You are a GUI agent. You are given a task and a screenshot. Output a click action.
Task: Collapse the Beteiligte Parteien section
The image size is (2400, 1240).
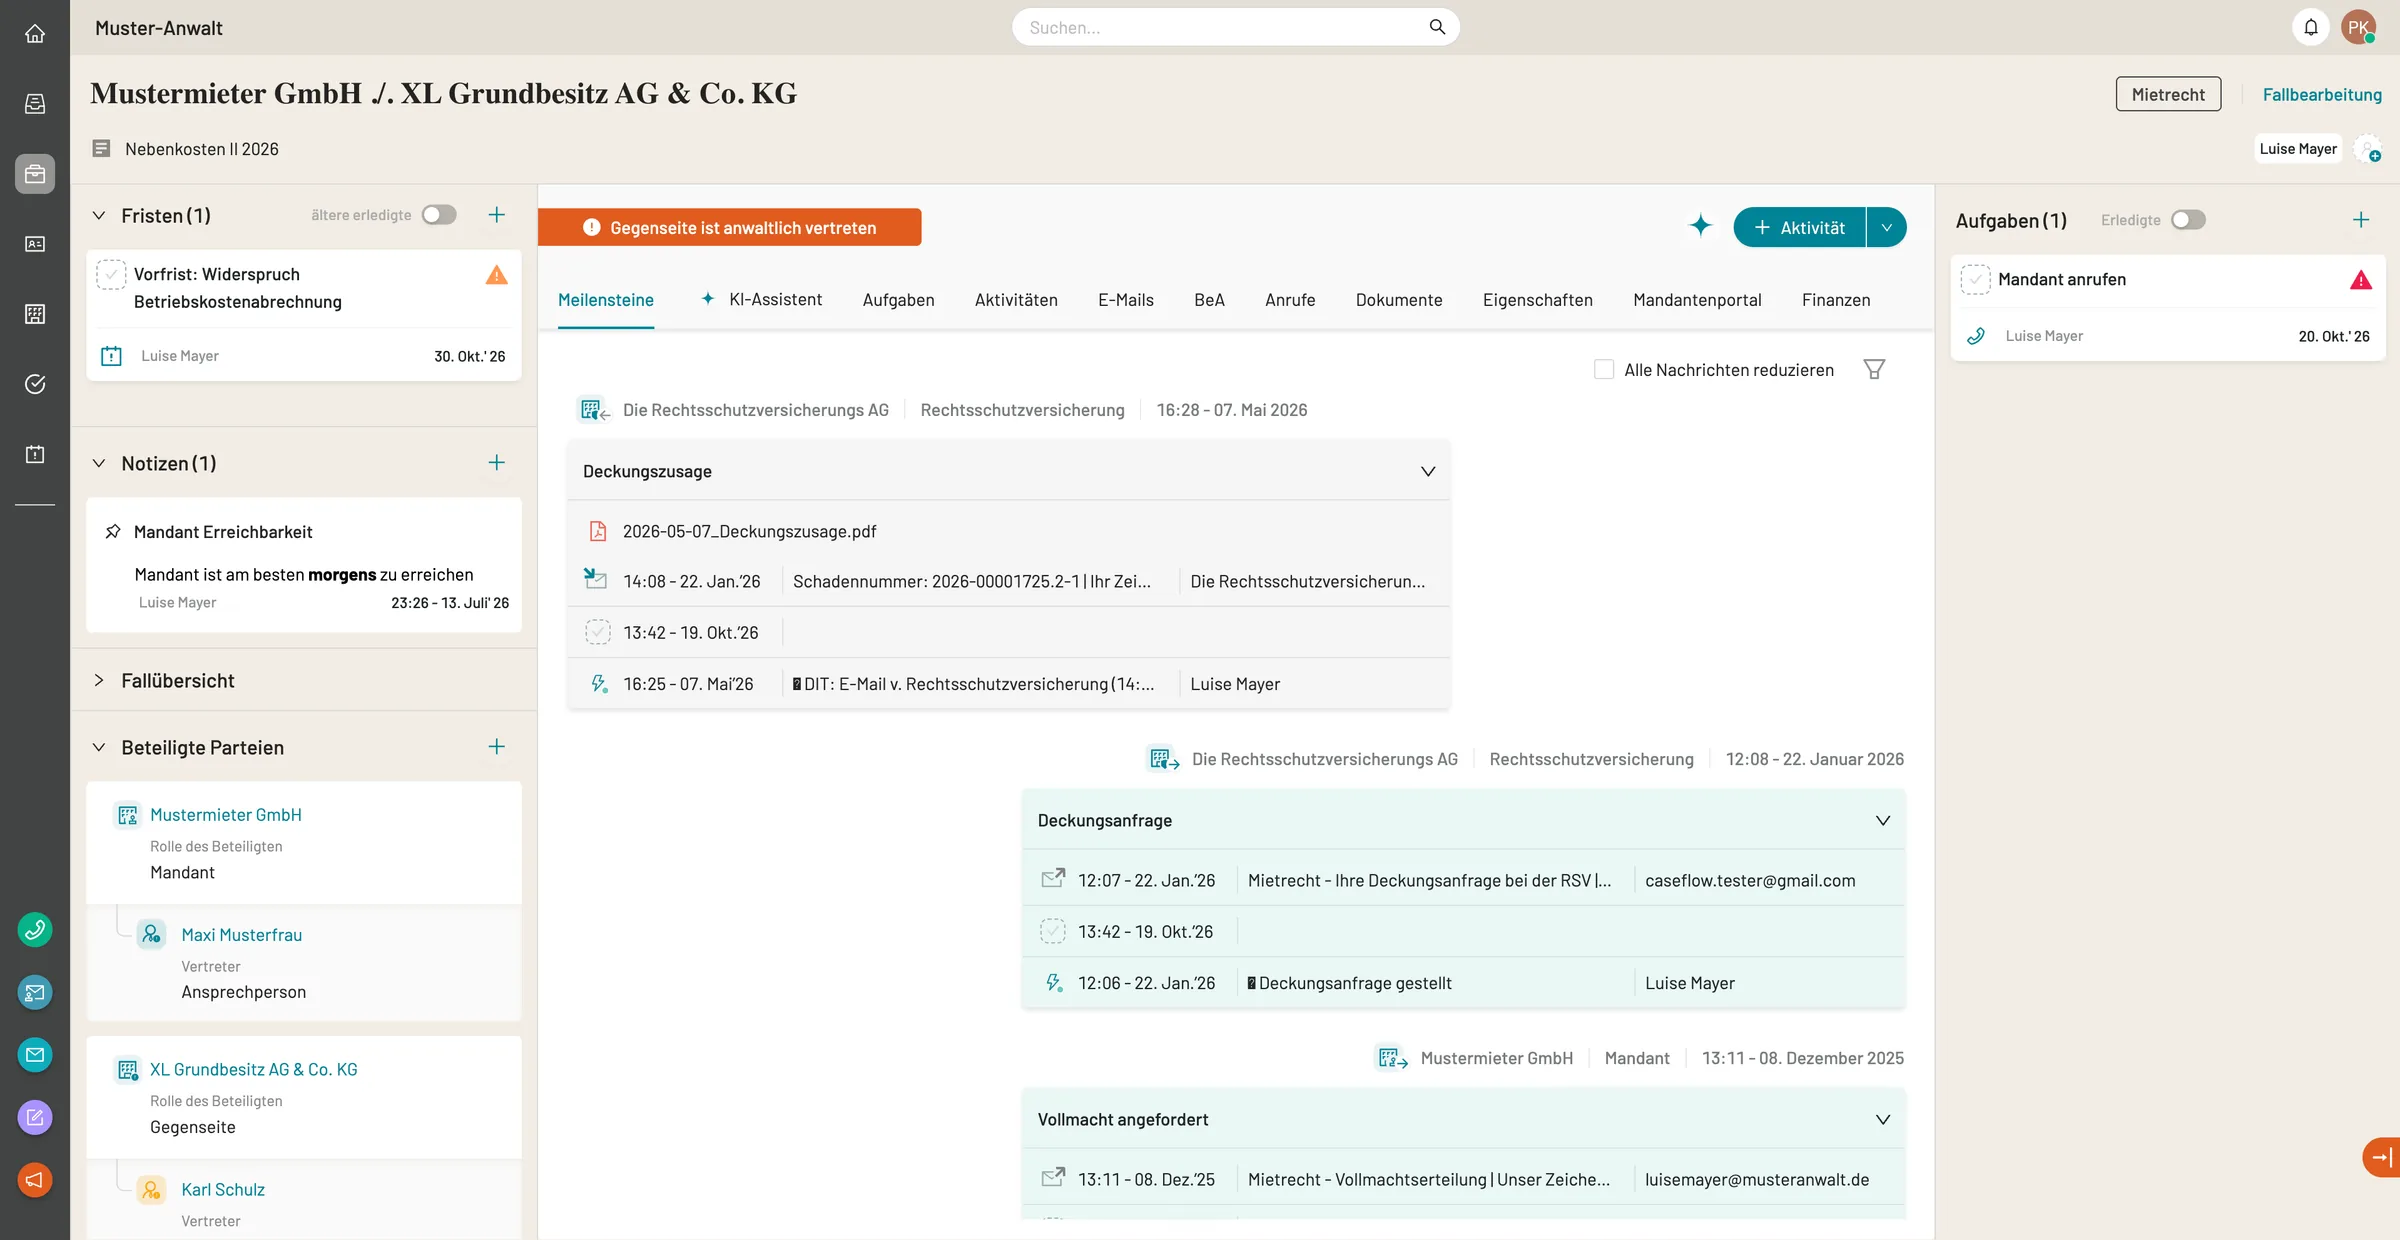[99, 747]
